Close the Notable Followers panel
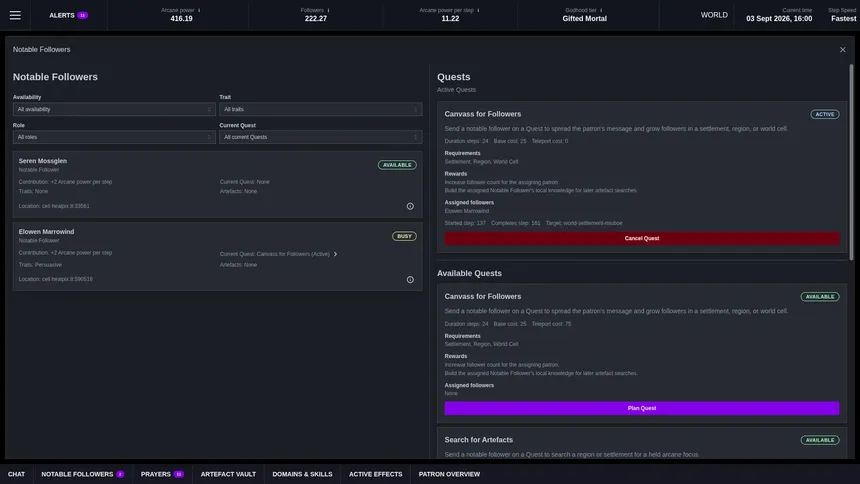This screenshot has width=860, height=484. (x=842, y=49)
